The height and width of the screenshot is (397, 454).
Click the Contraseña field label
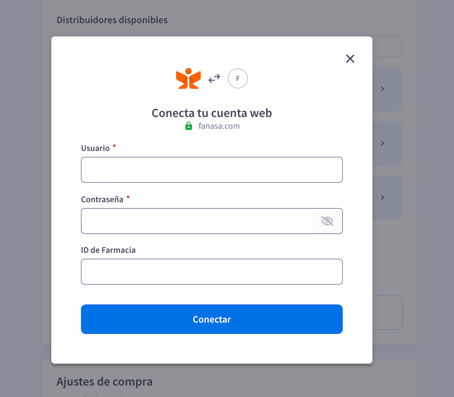pos(102,199)
